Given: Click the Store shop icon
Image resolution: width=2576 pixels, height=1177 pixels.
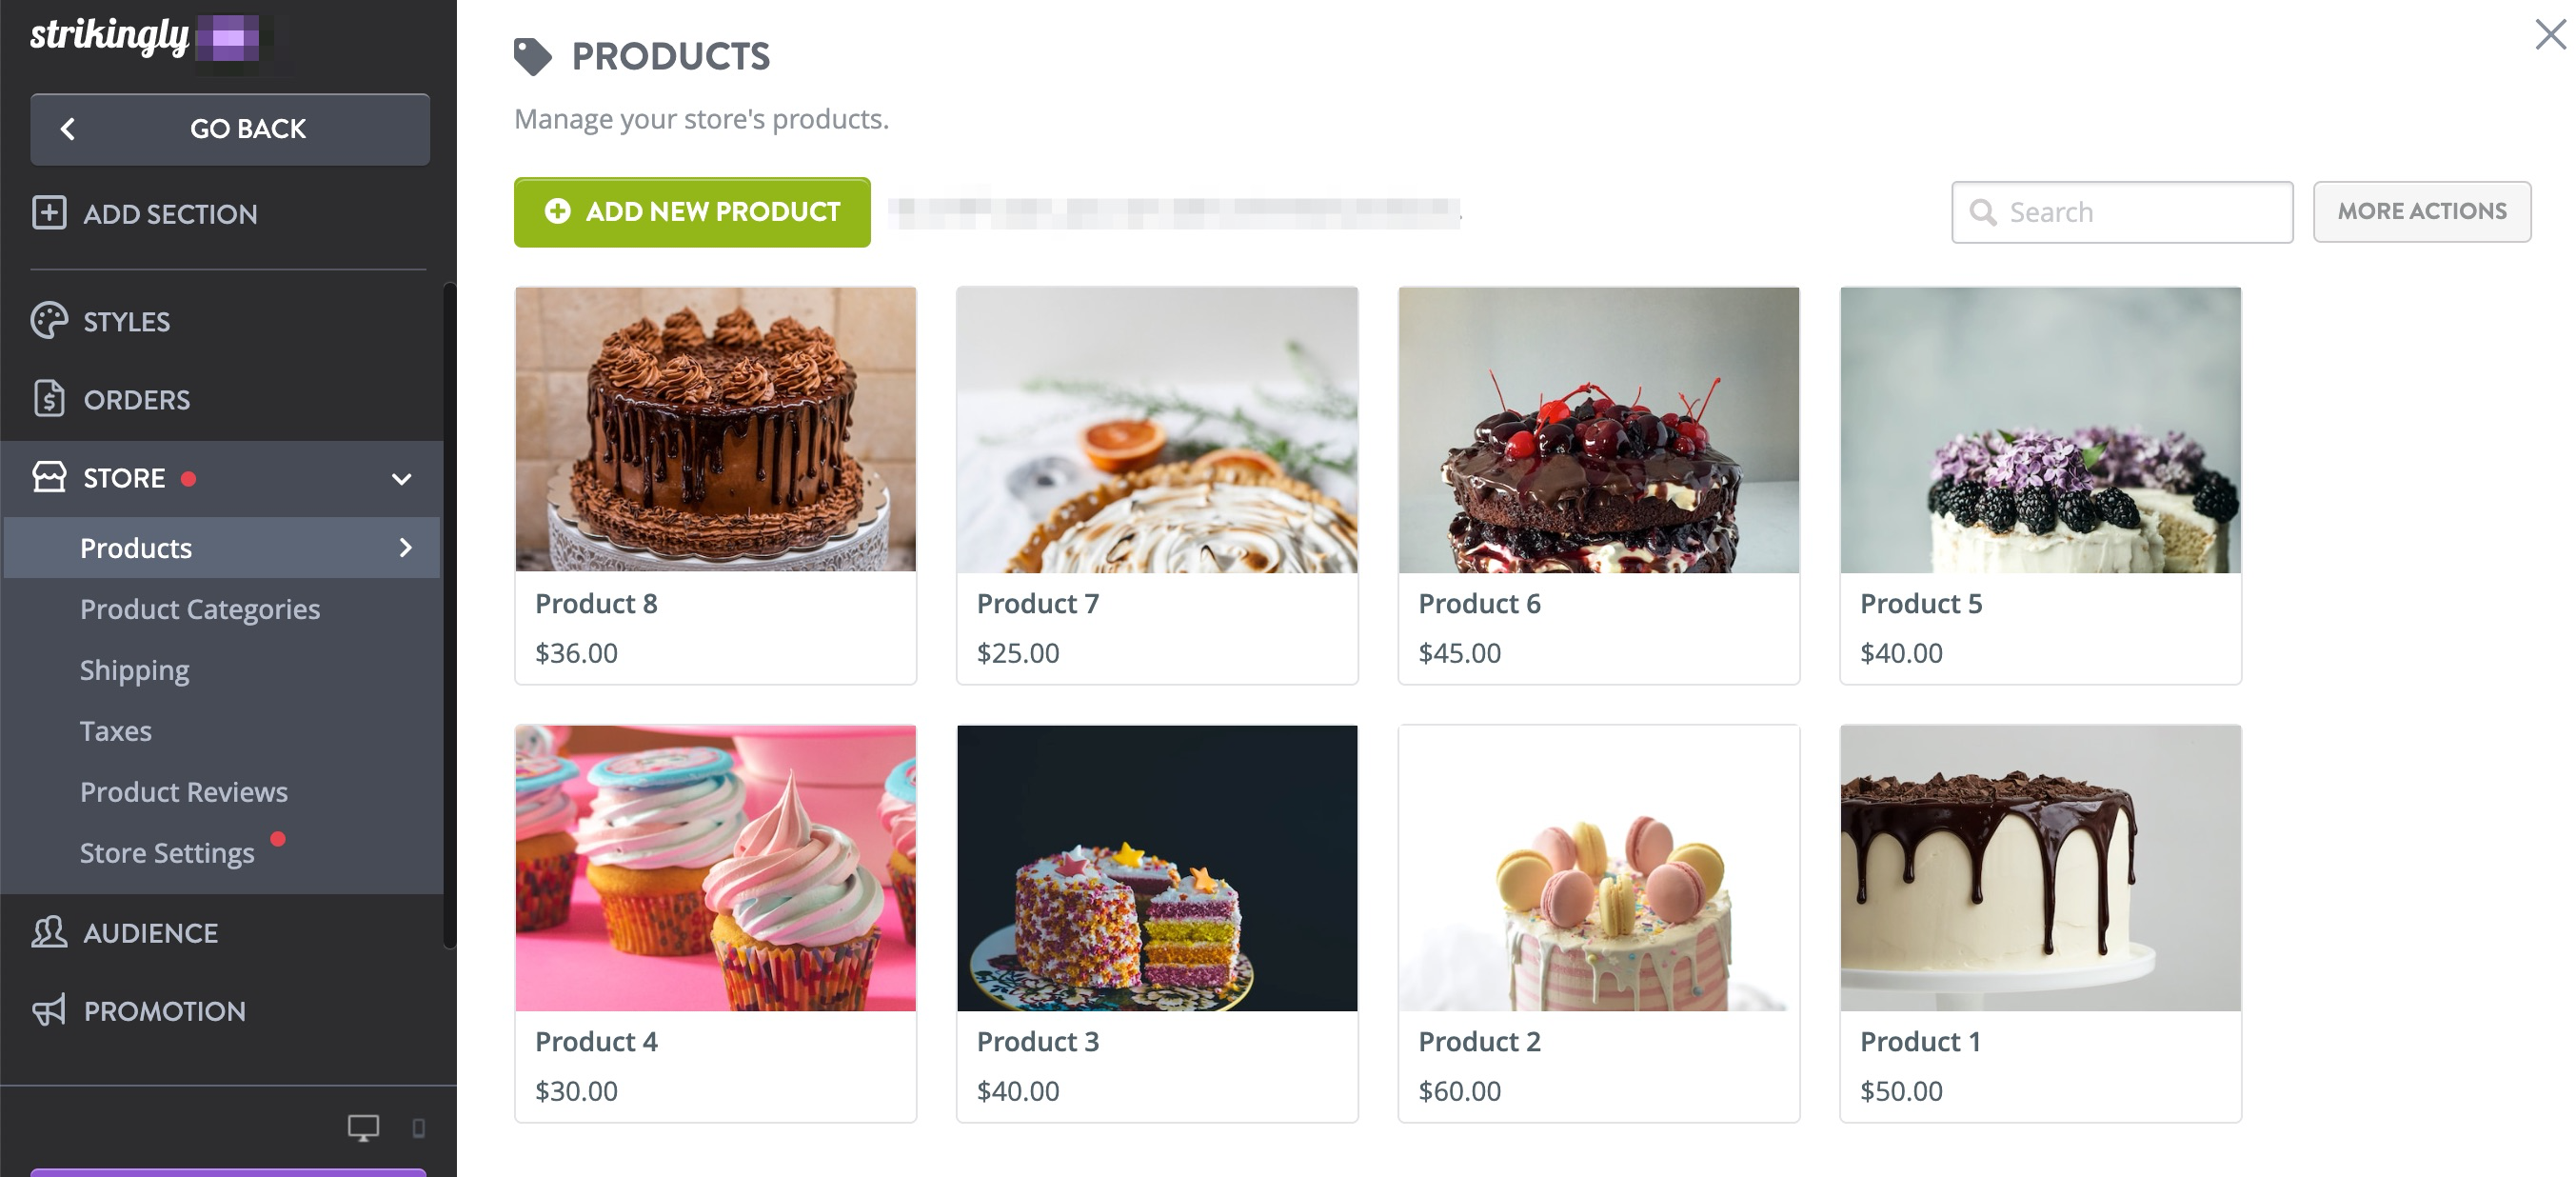Looking at the screenshot, I should pyautogui.click(x=49, y=477).
